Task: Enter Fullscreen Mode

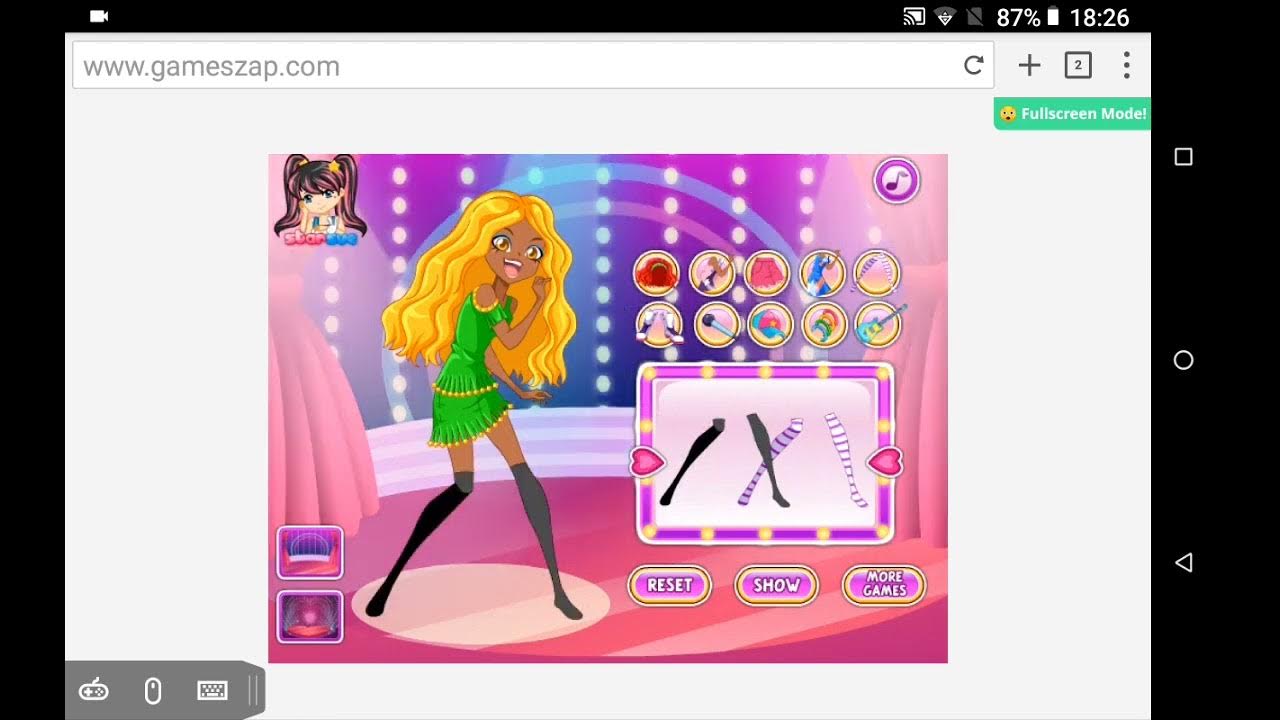Action: pos(1072,114)
